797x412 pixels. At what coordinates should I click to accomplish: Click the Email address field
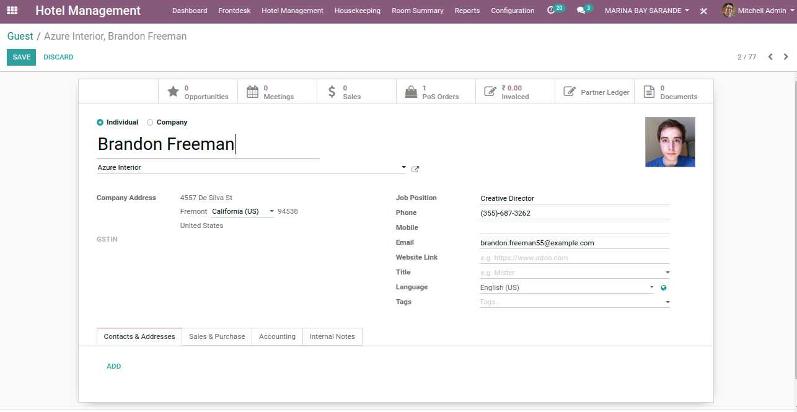click(574, 243)
